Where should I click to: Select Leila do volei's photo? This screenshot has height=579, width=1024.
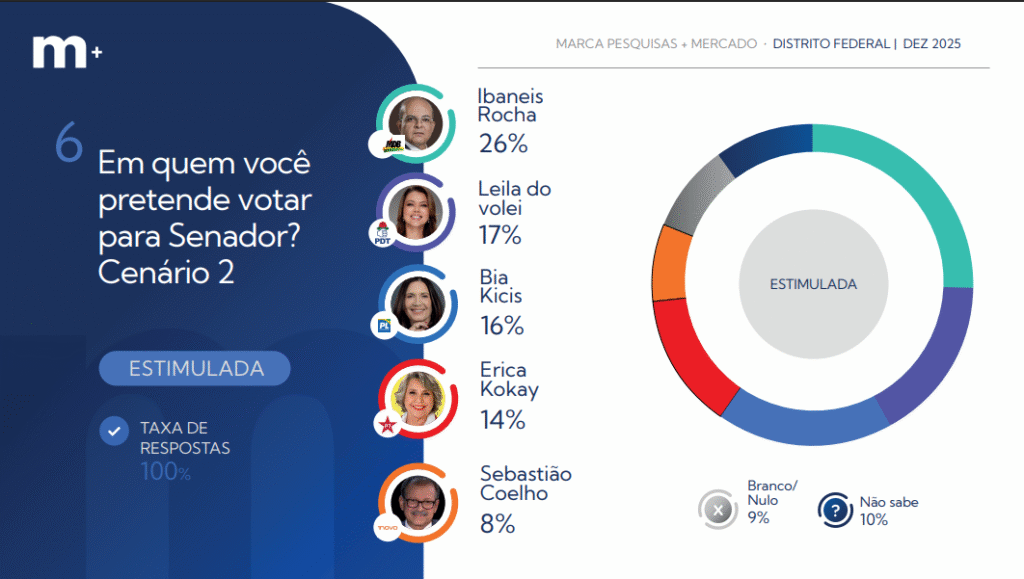(x=418, y=211)
